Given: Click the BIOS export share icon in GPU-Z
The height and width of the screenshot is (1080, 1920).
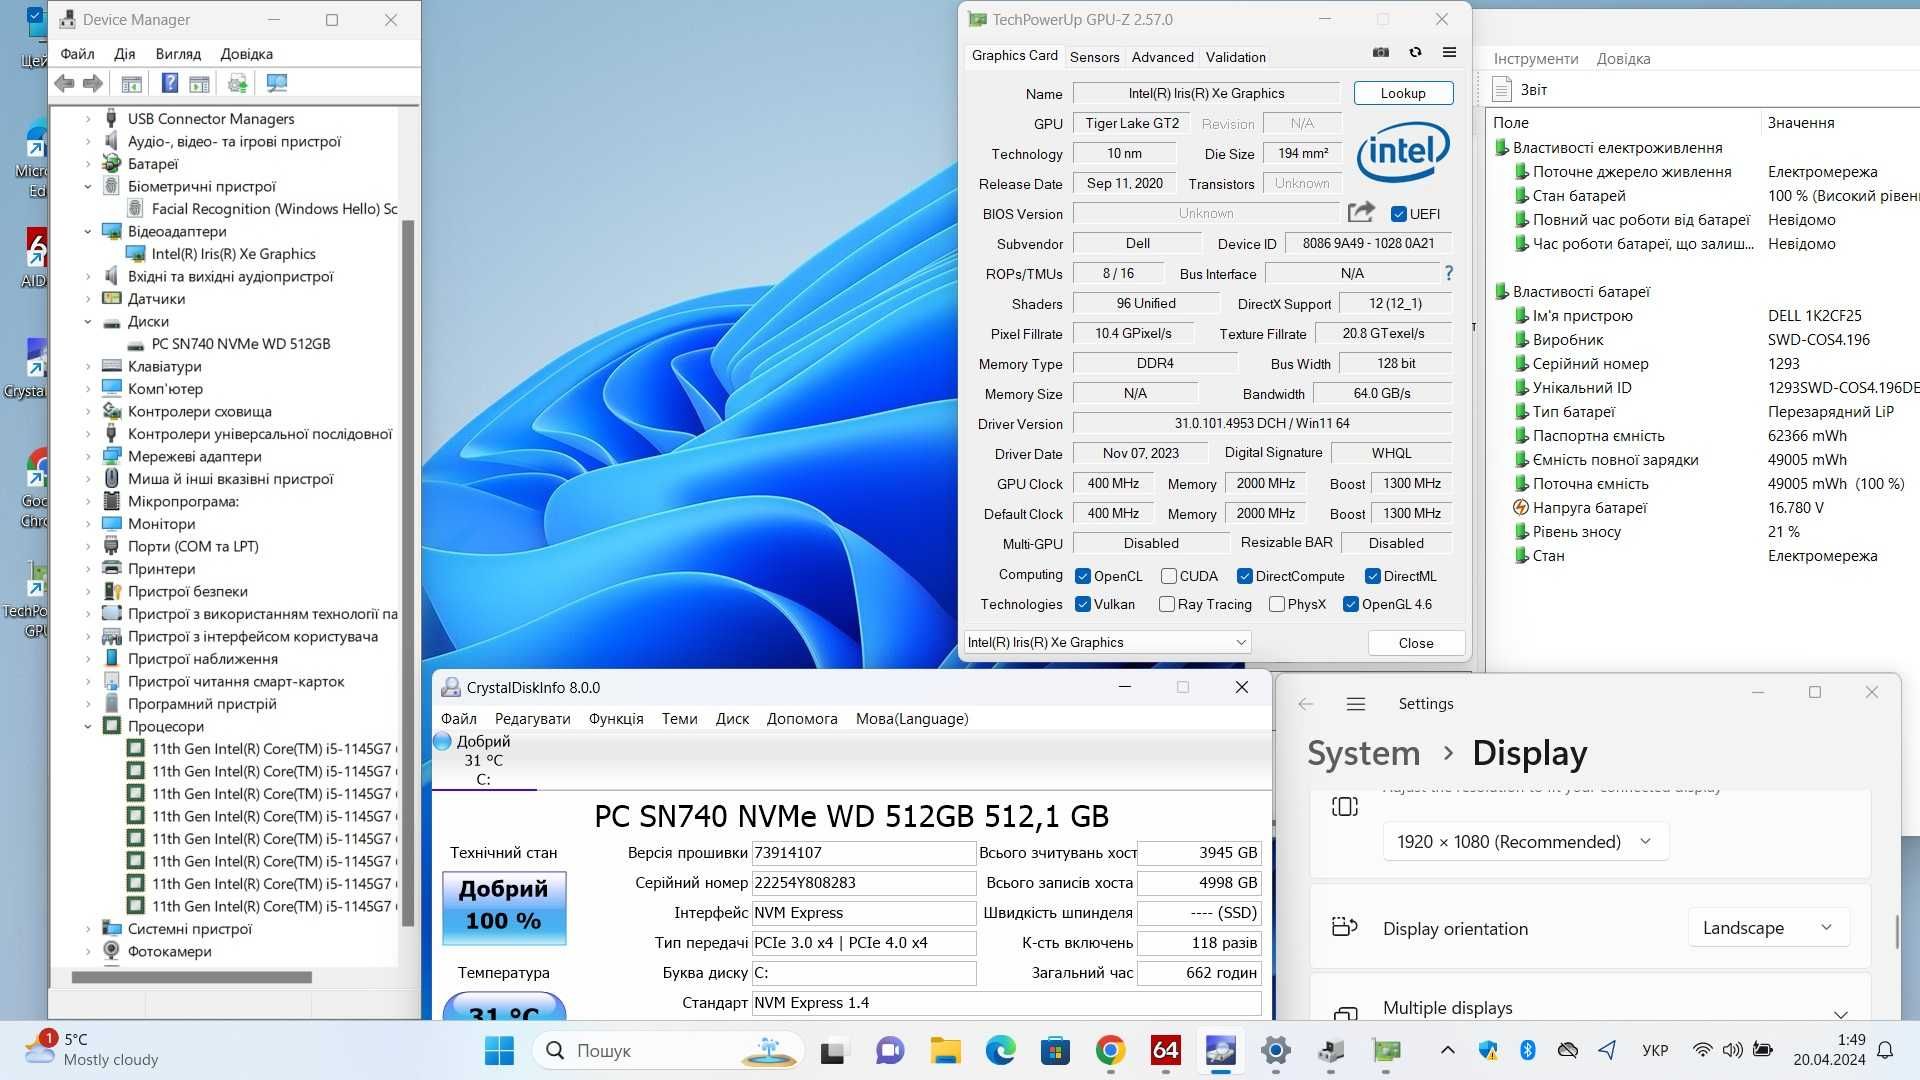Looking at the screenshot, I should (1361, 212).
